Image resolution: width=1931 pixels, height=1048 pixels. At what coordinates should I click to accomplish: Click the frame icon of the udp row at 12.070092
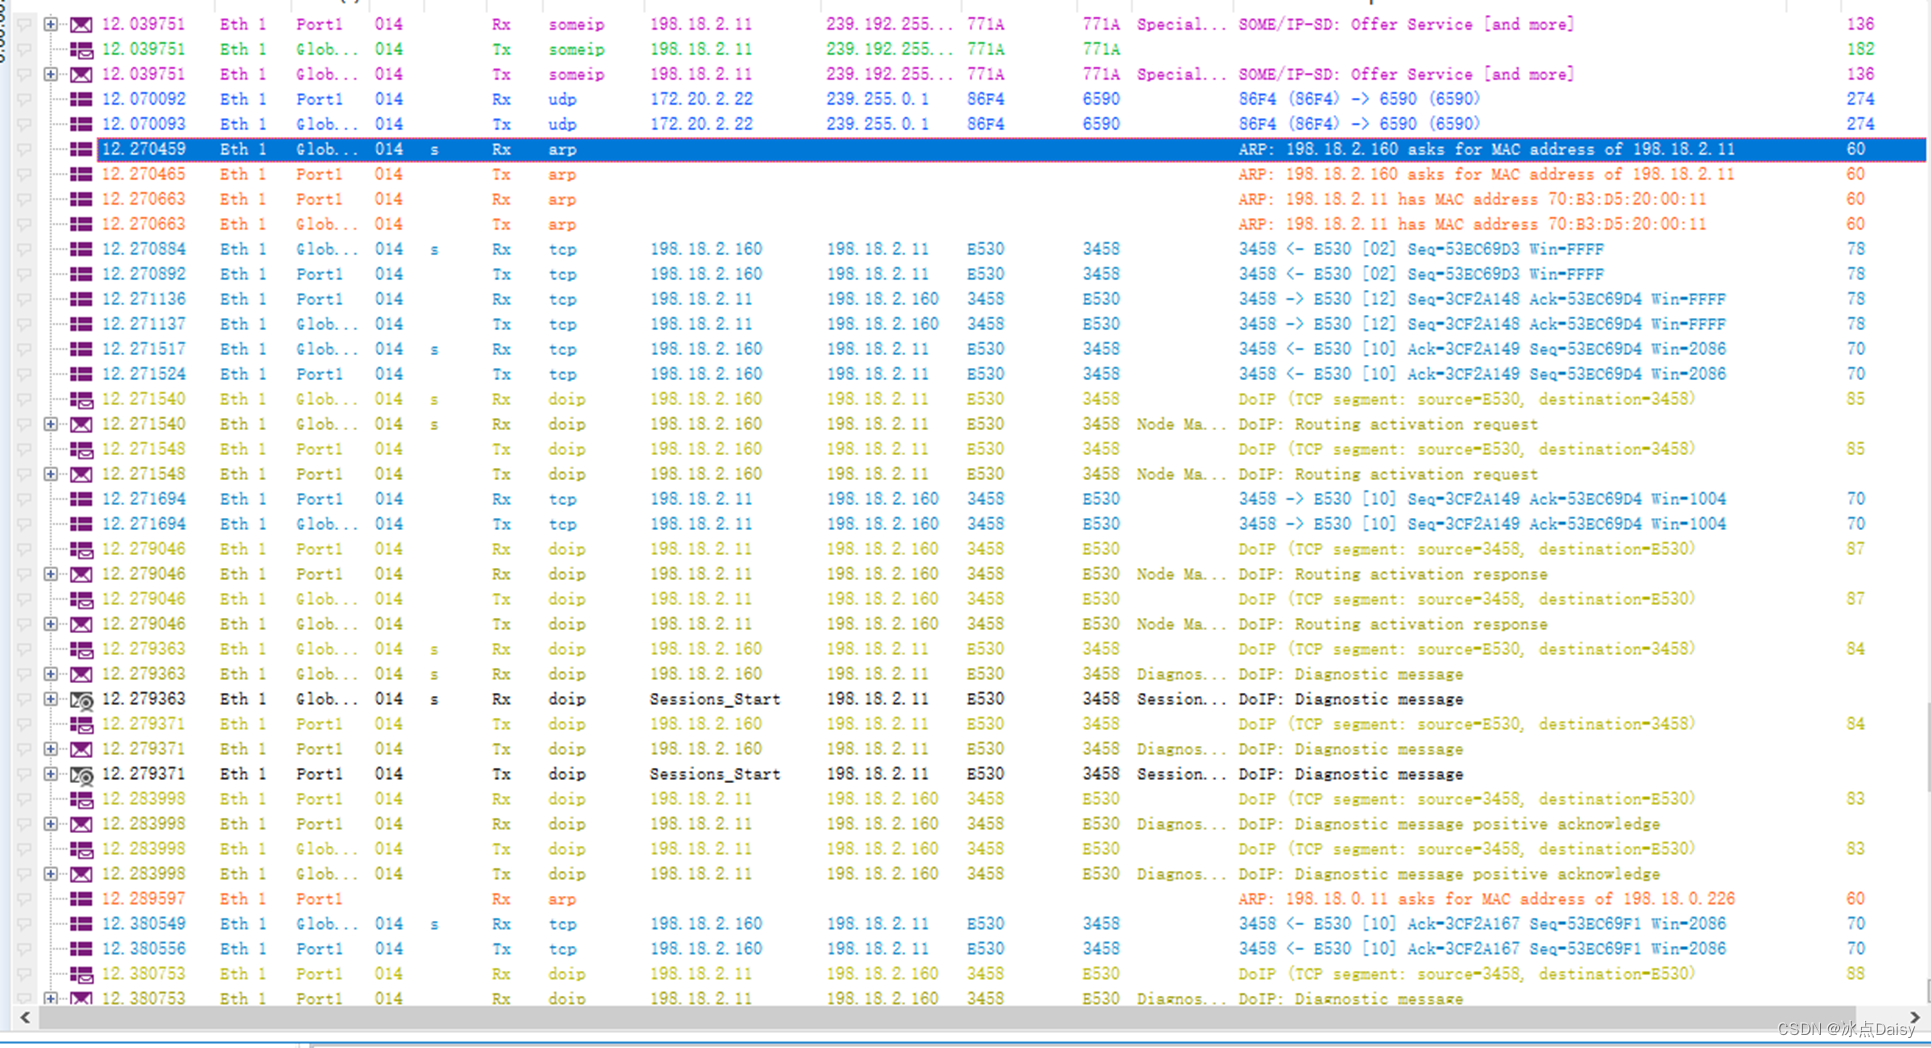click(x=81, y=99)
